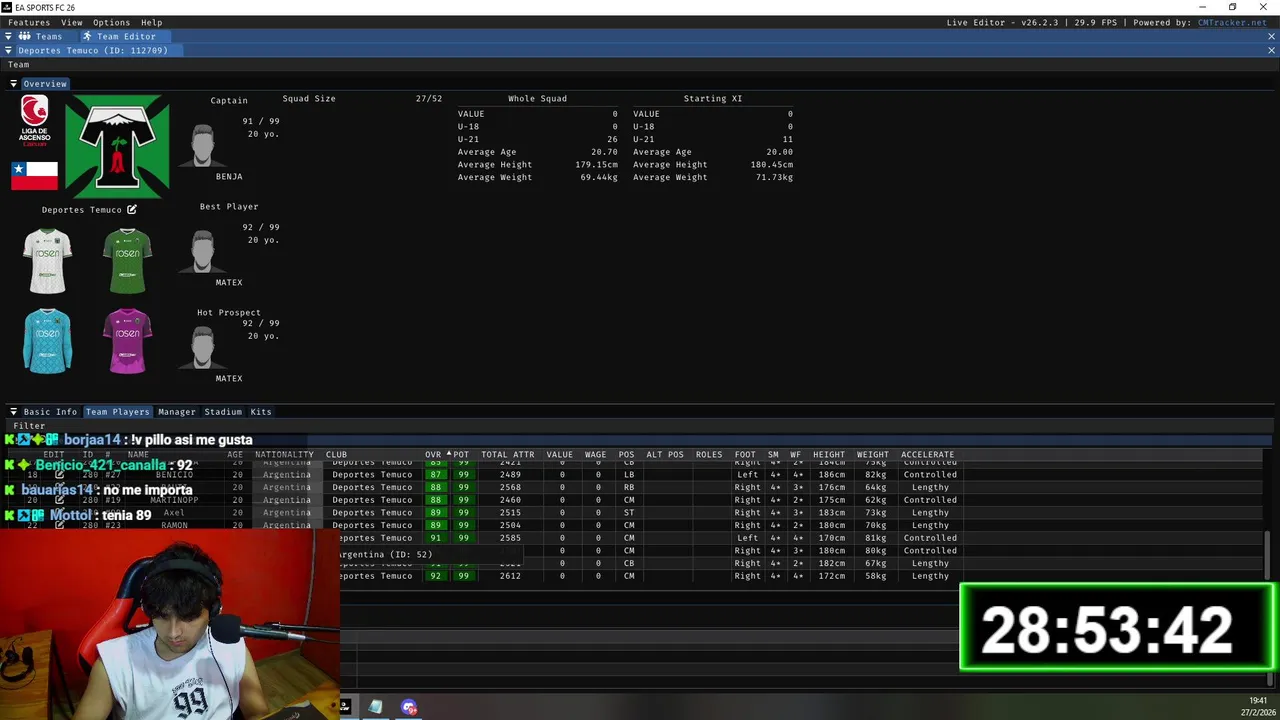
Task: Click the running figure Team Editor icon
Action: pos(87,36)
